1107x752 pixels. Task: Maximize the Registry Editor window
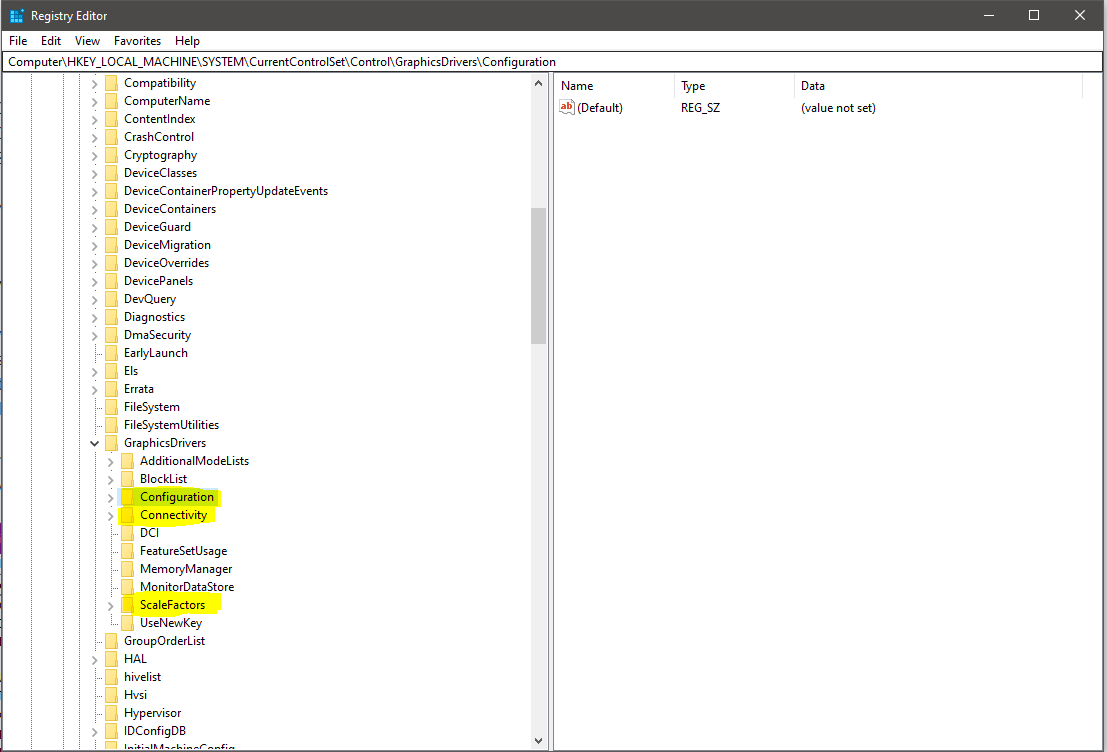[x=1034, y=16]
